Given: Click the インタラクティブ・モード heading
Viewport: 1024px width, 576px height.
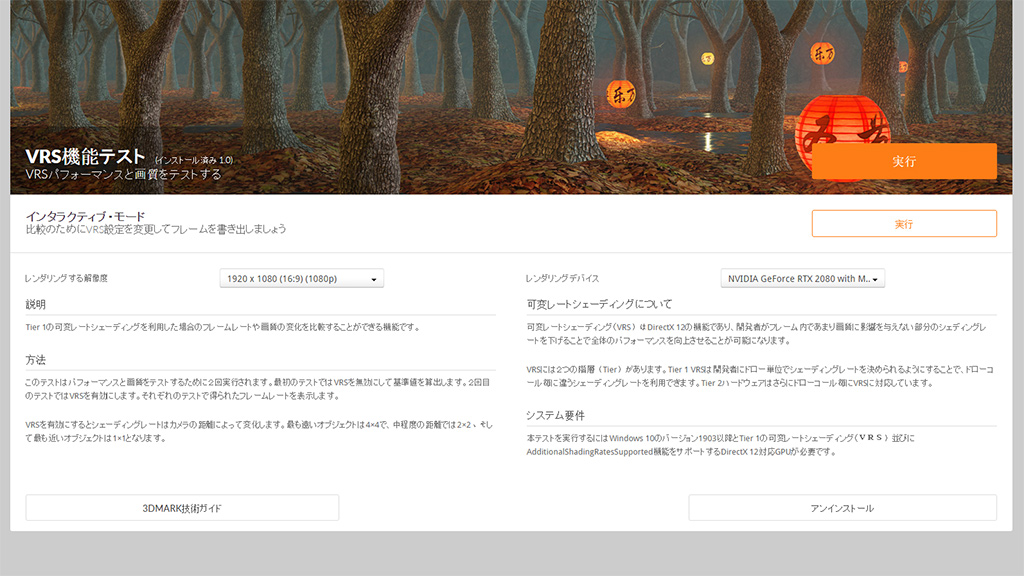Looking at the screenshot, I should pyautogui.click(x=86, y=216).
